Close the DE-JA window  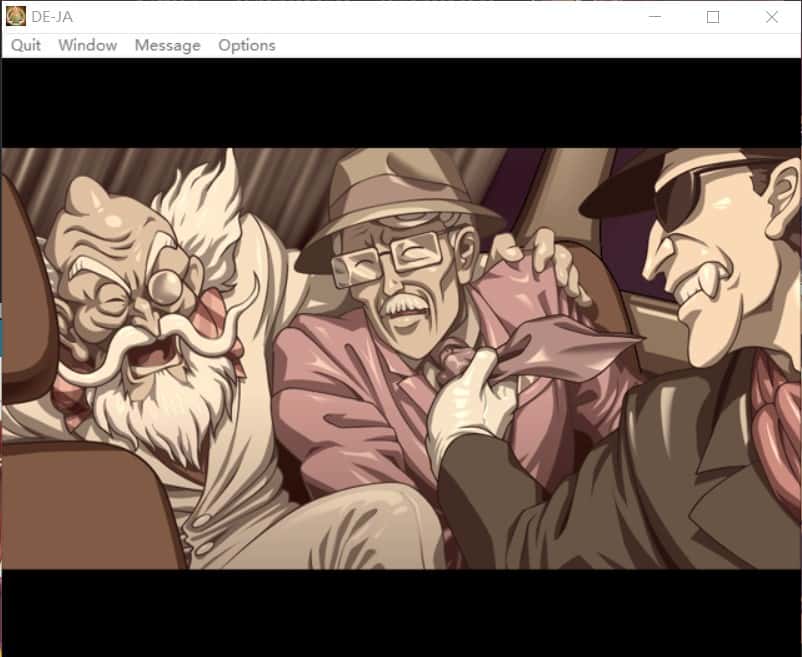[772, 17]
